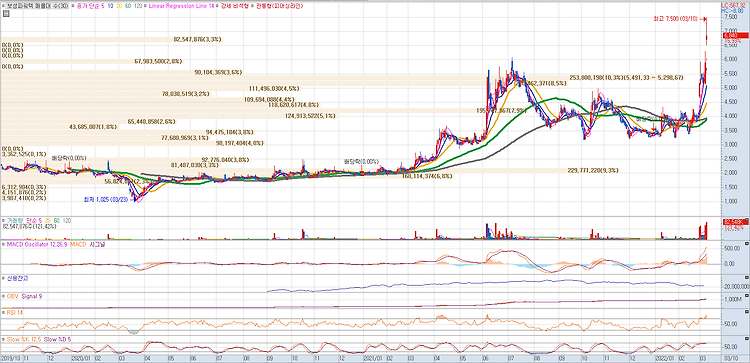Click the '67,983,500(2.8%)' volume profile label

[158, 61]
